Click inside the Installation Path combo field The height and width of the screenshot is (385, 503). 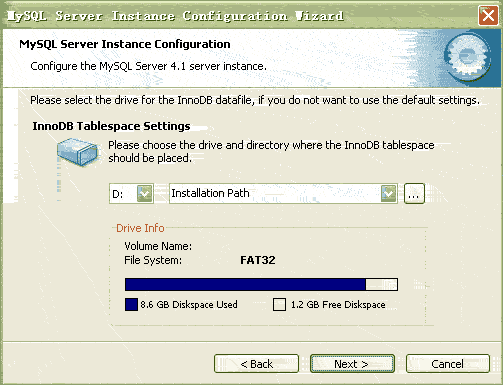[x=275, y=193]
